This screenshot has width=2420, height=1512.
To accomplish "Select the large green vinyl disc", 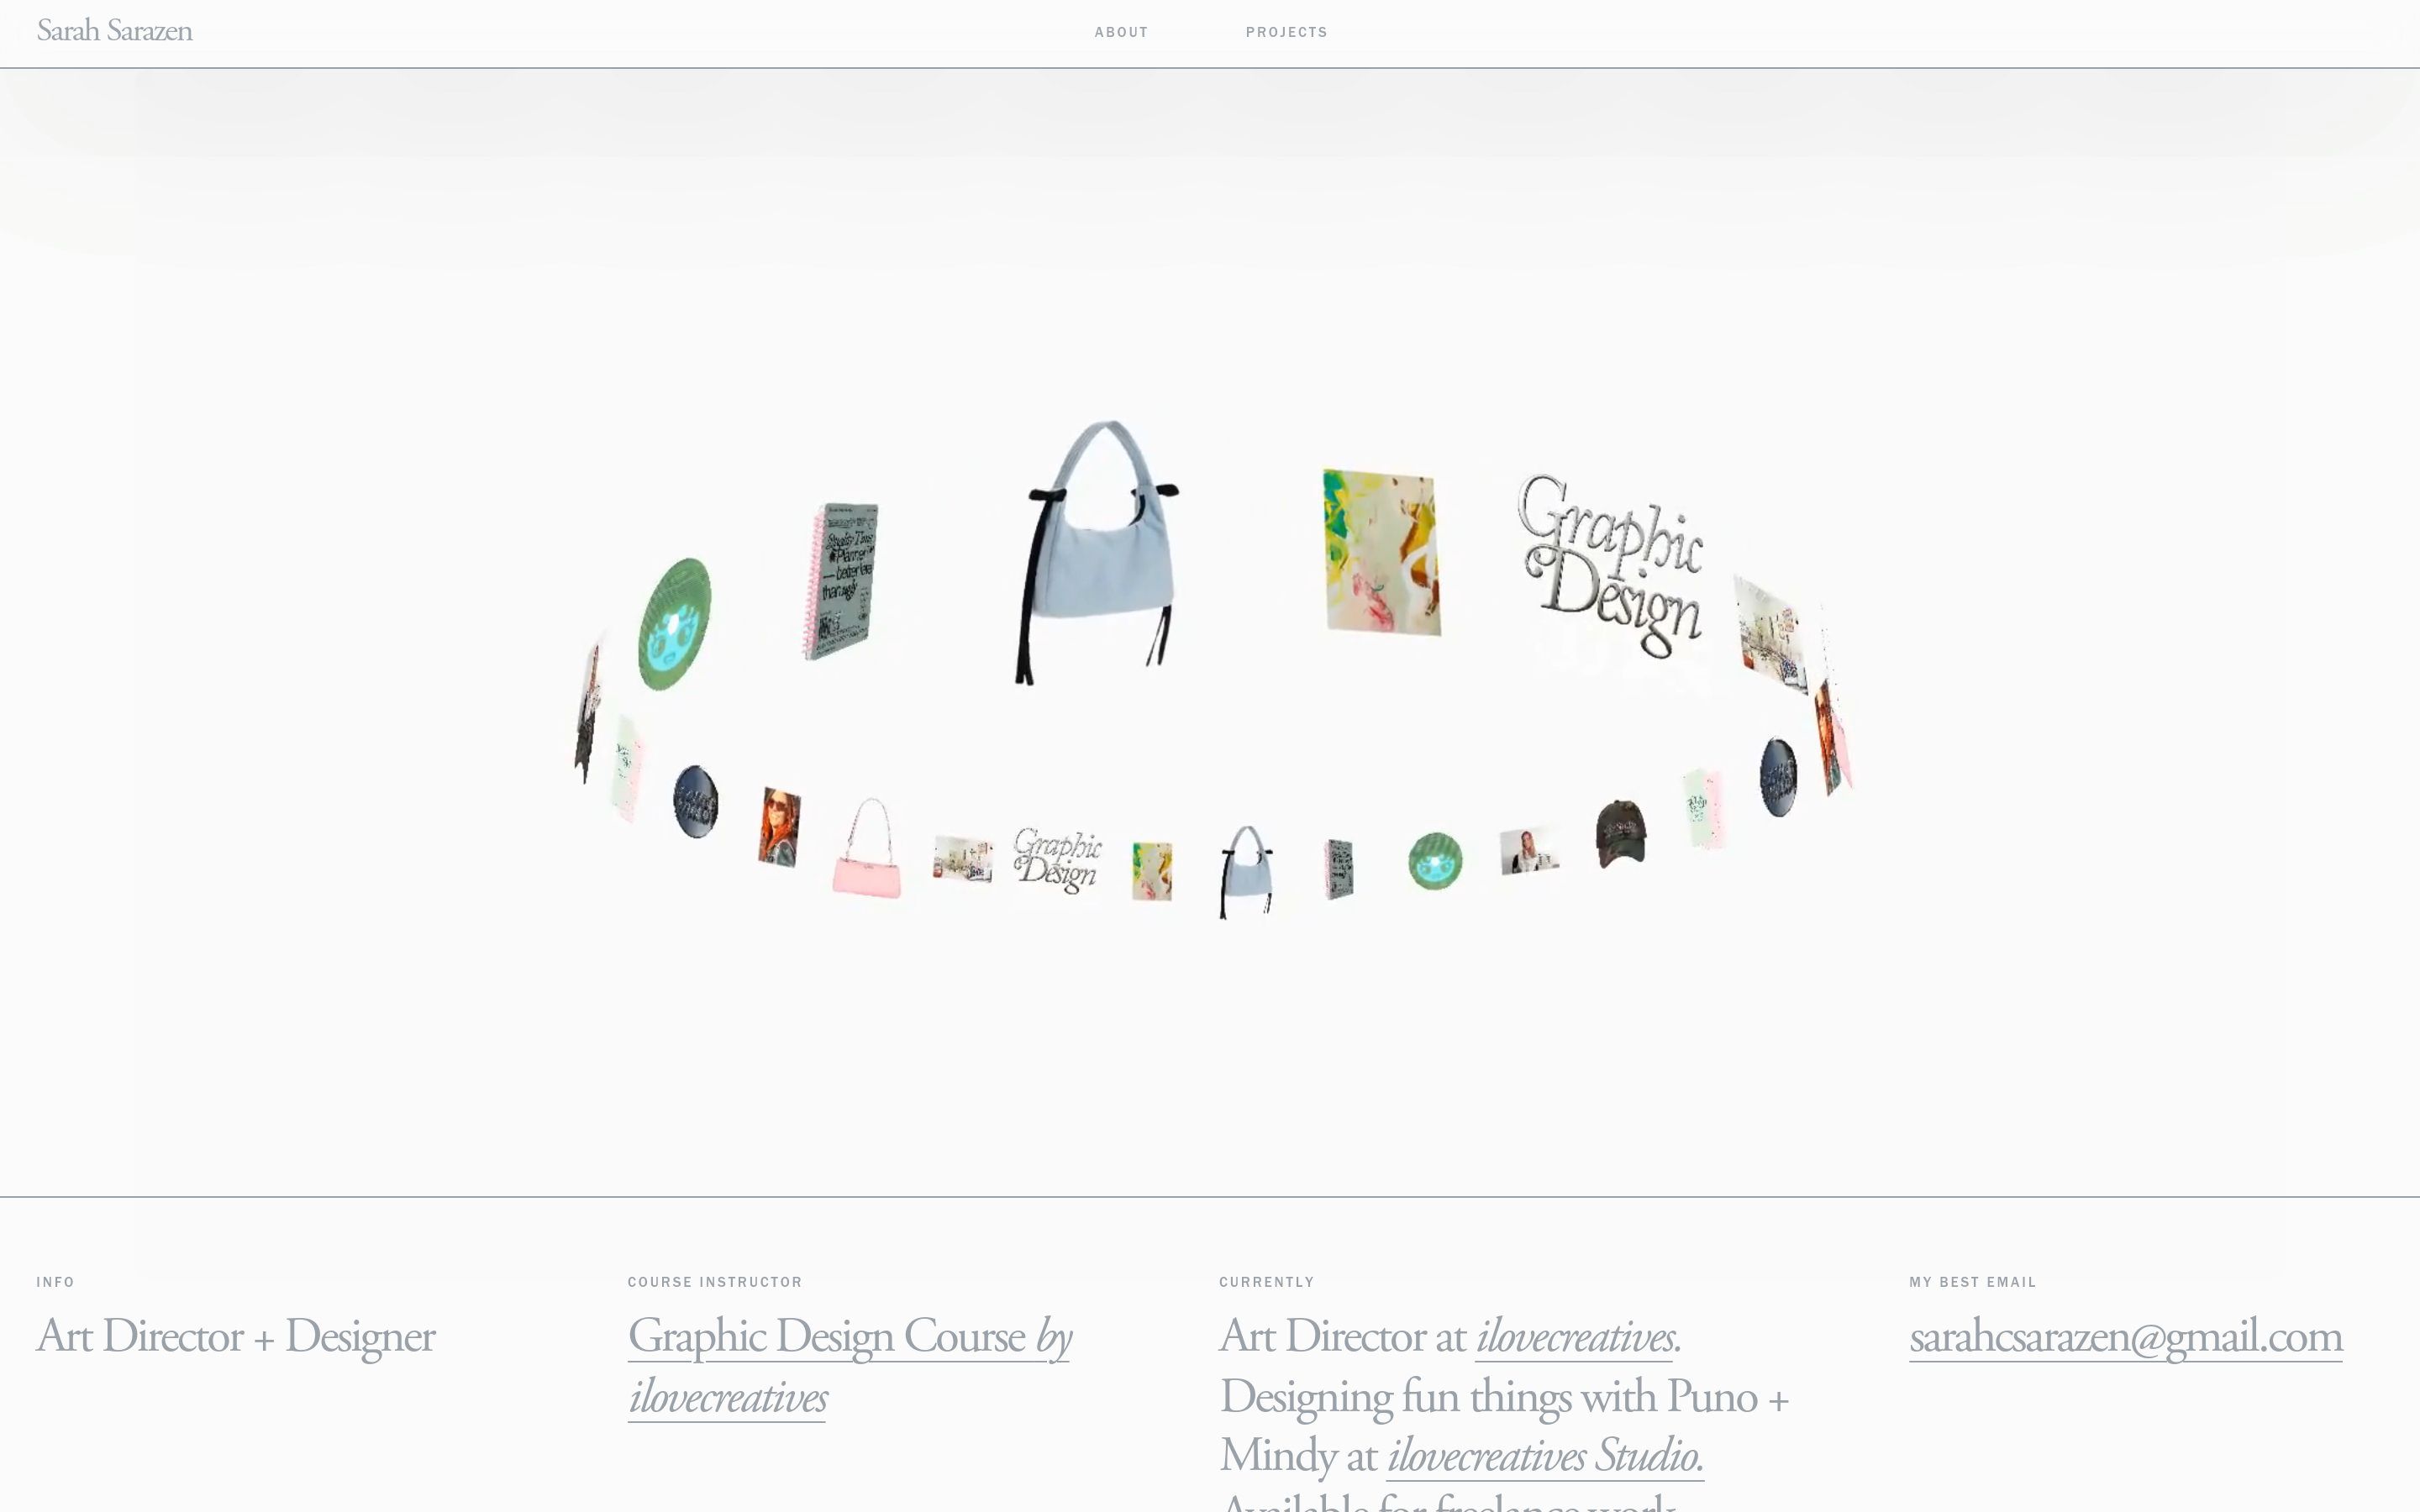I will [x=674, y=624].
